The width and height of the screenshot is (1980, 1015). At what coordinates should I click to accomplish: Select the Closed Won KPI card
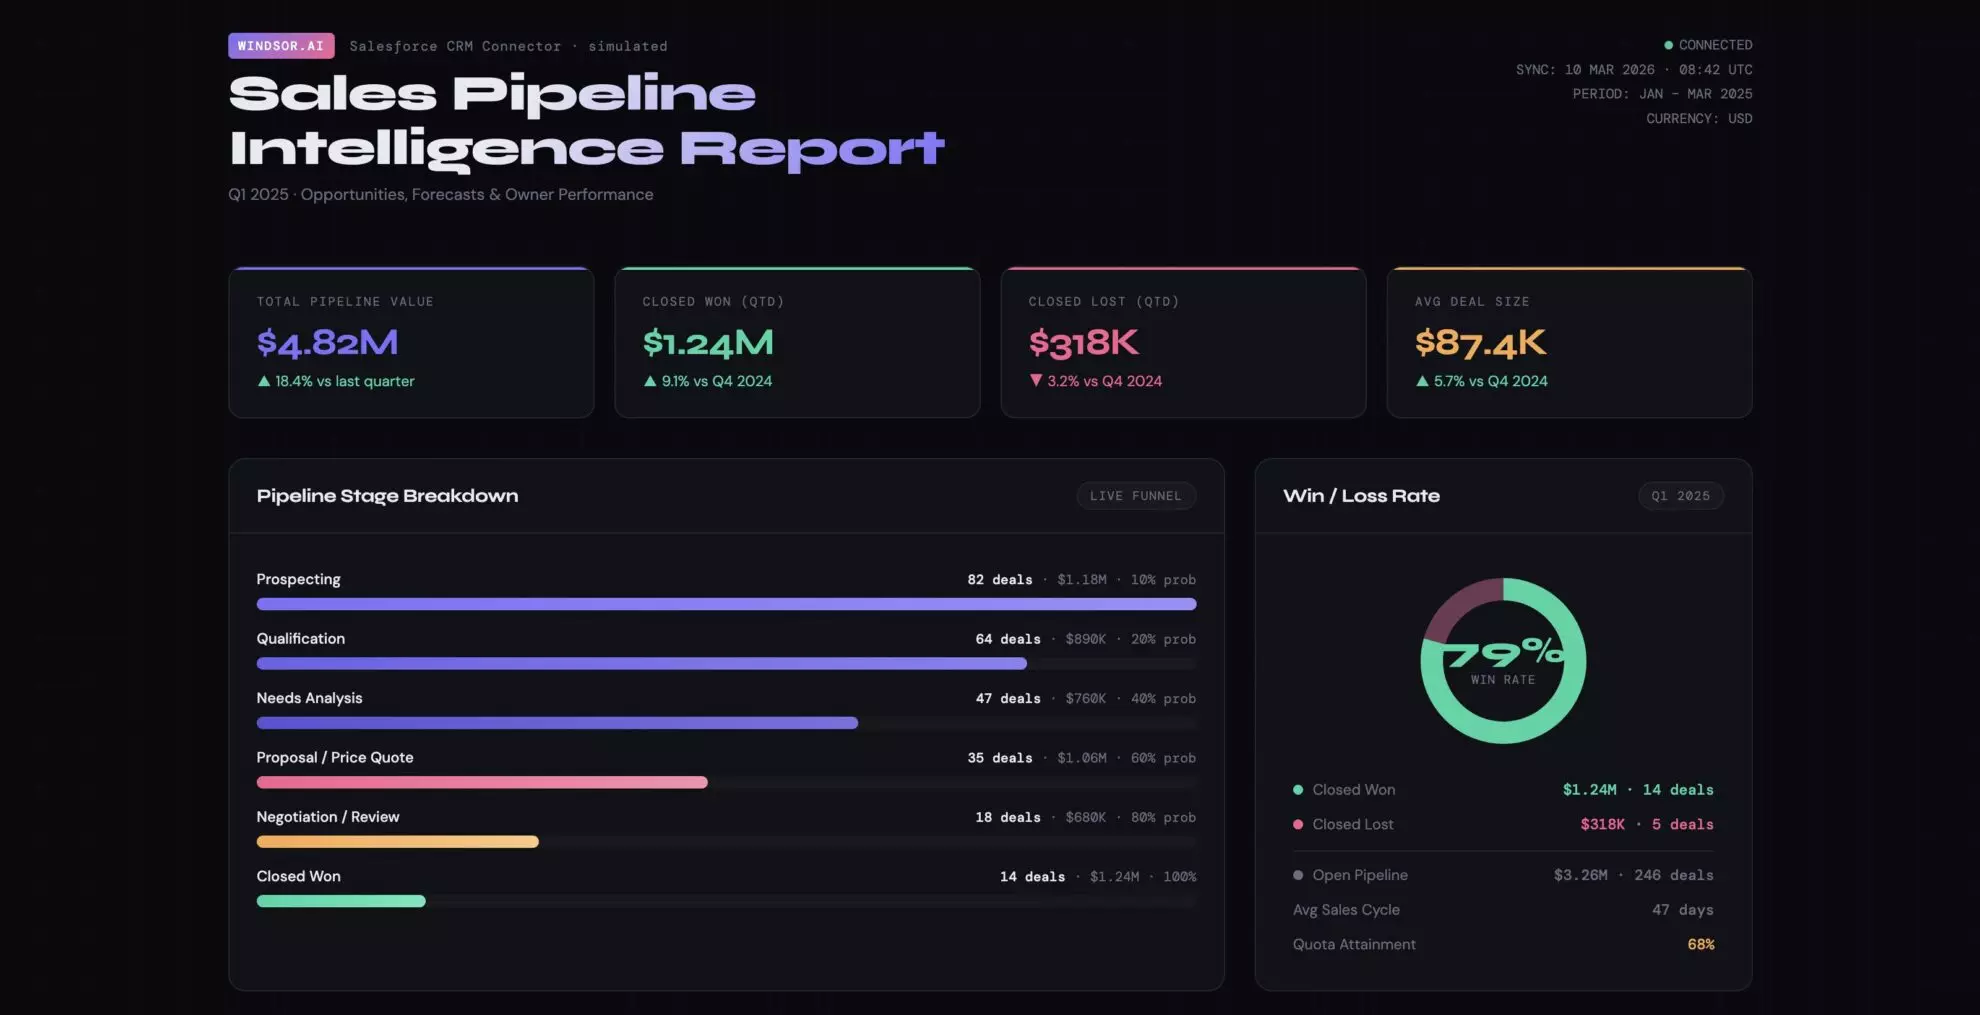click(x=797, y=342)
